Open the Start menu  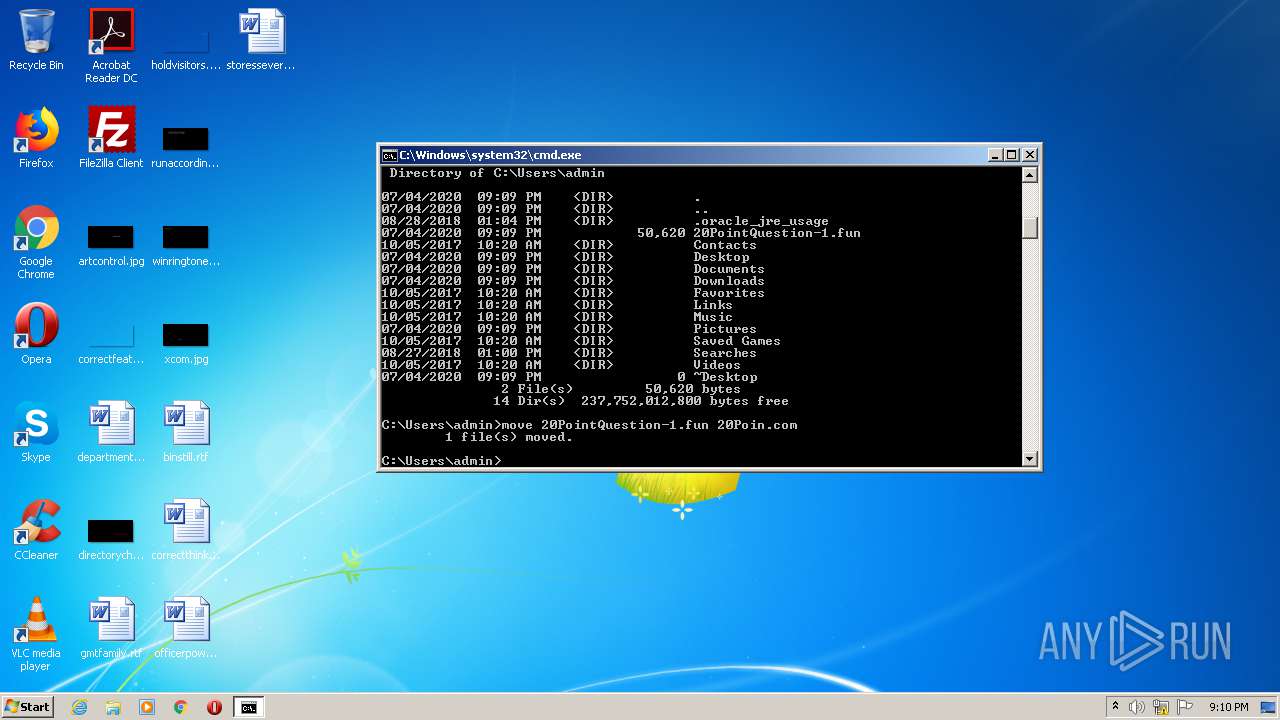click(x=27, y=707)
